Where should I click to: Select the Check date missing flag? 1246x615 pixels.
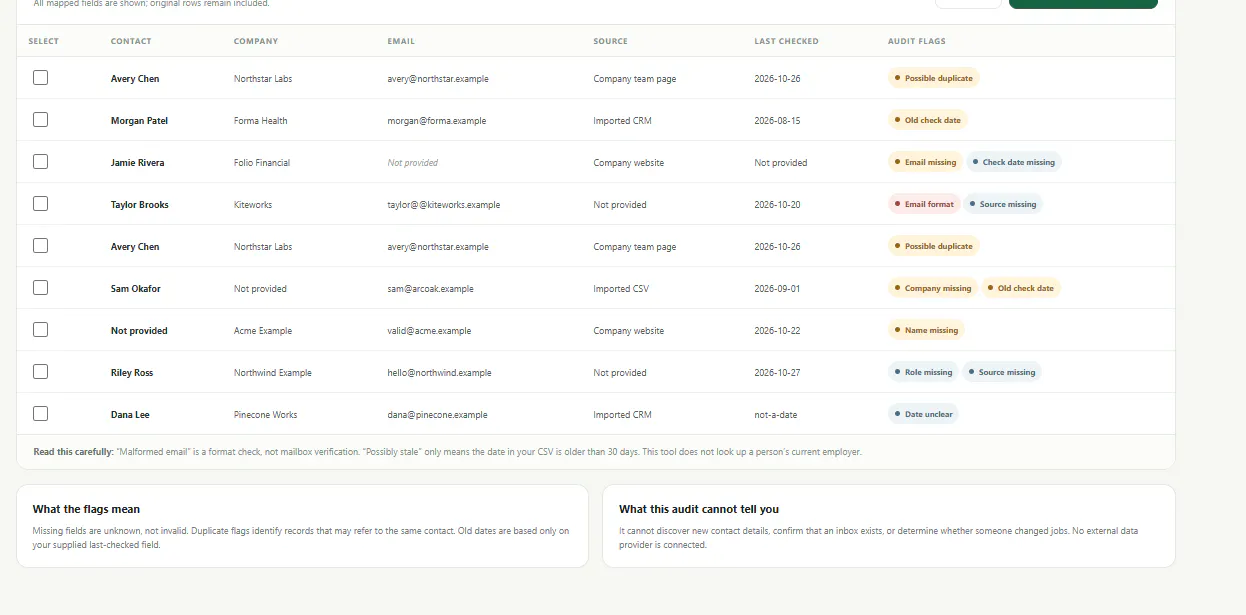pyautogui.click(x=1013, y=162)
